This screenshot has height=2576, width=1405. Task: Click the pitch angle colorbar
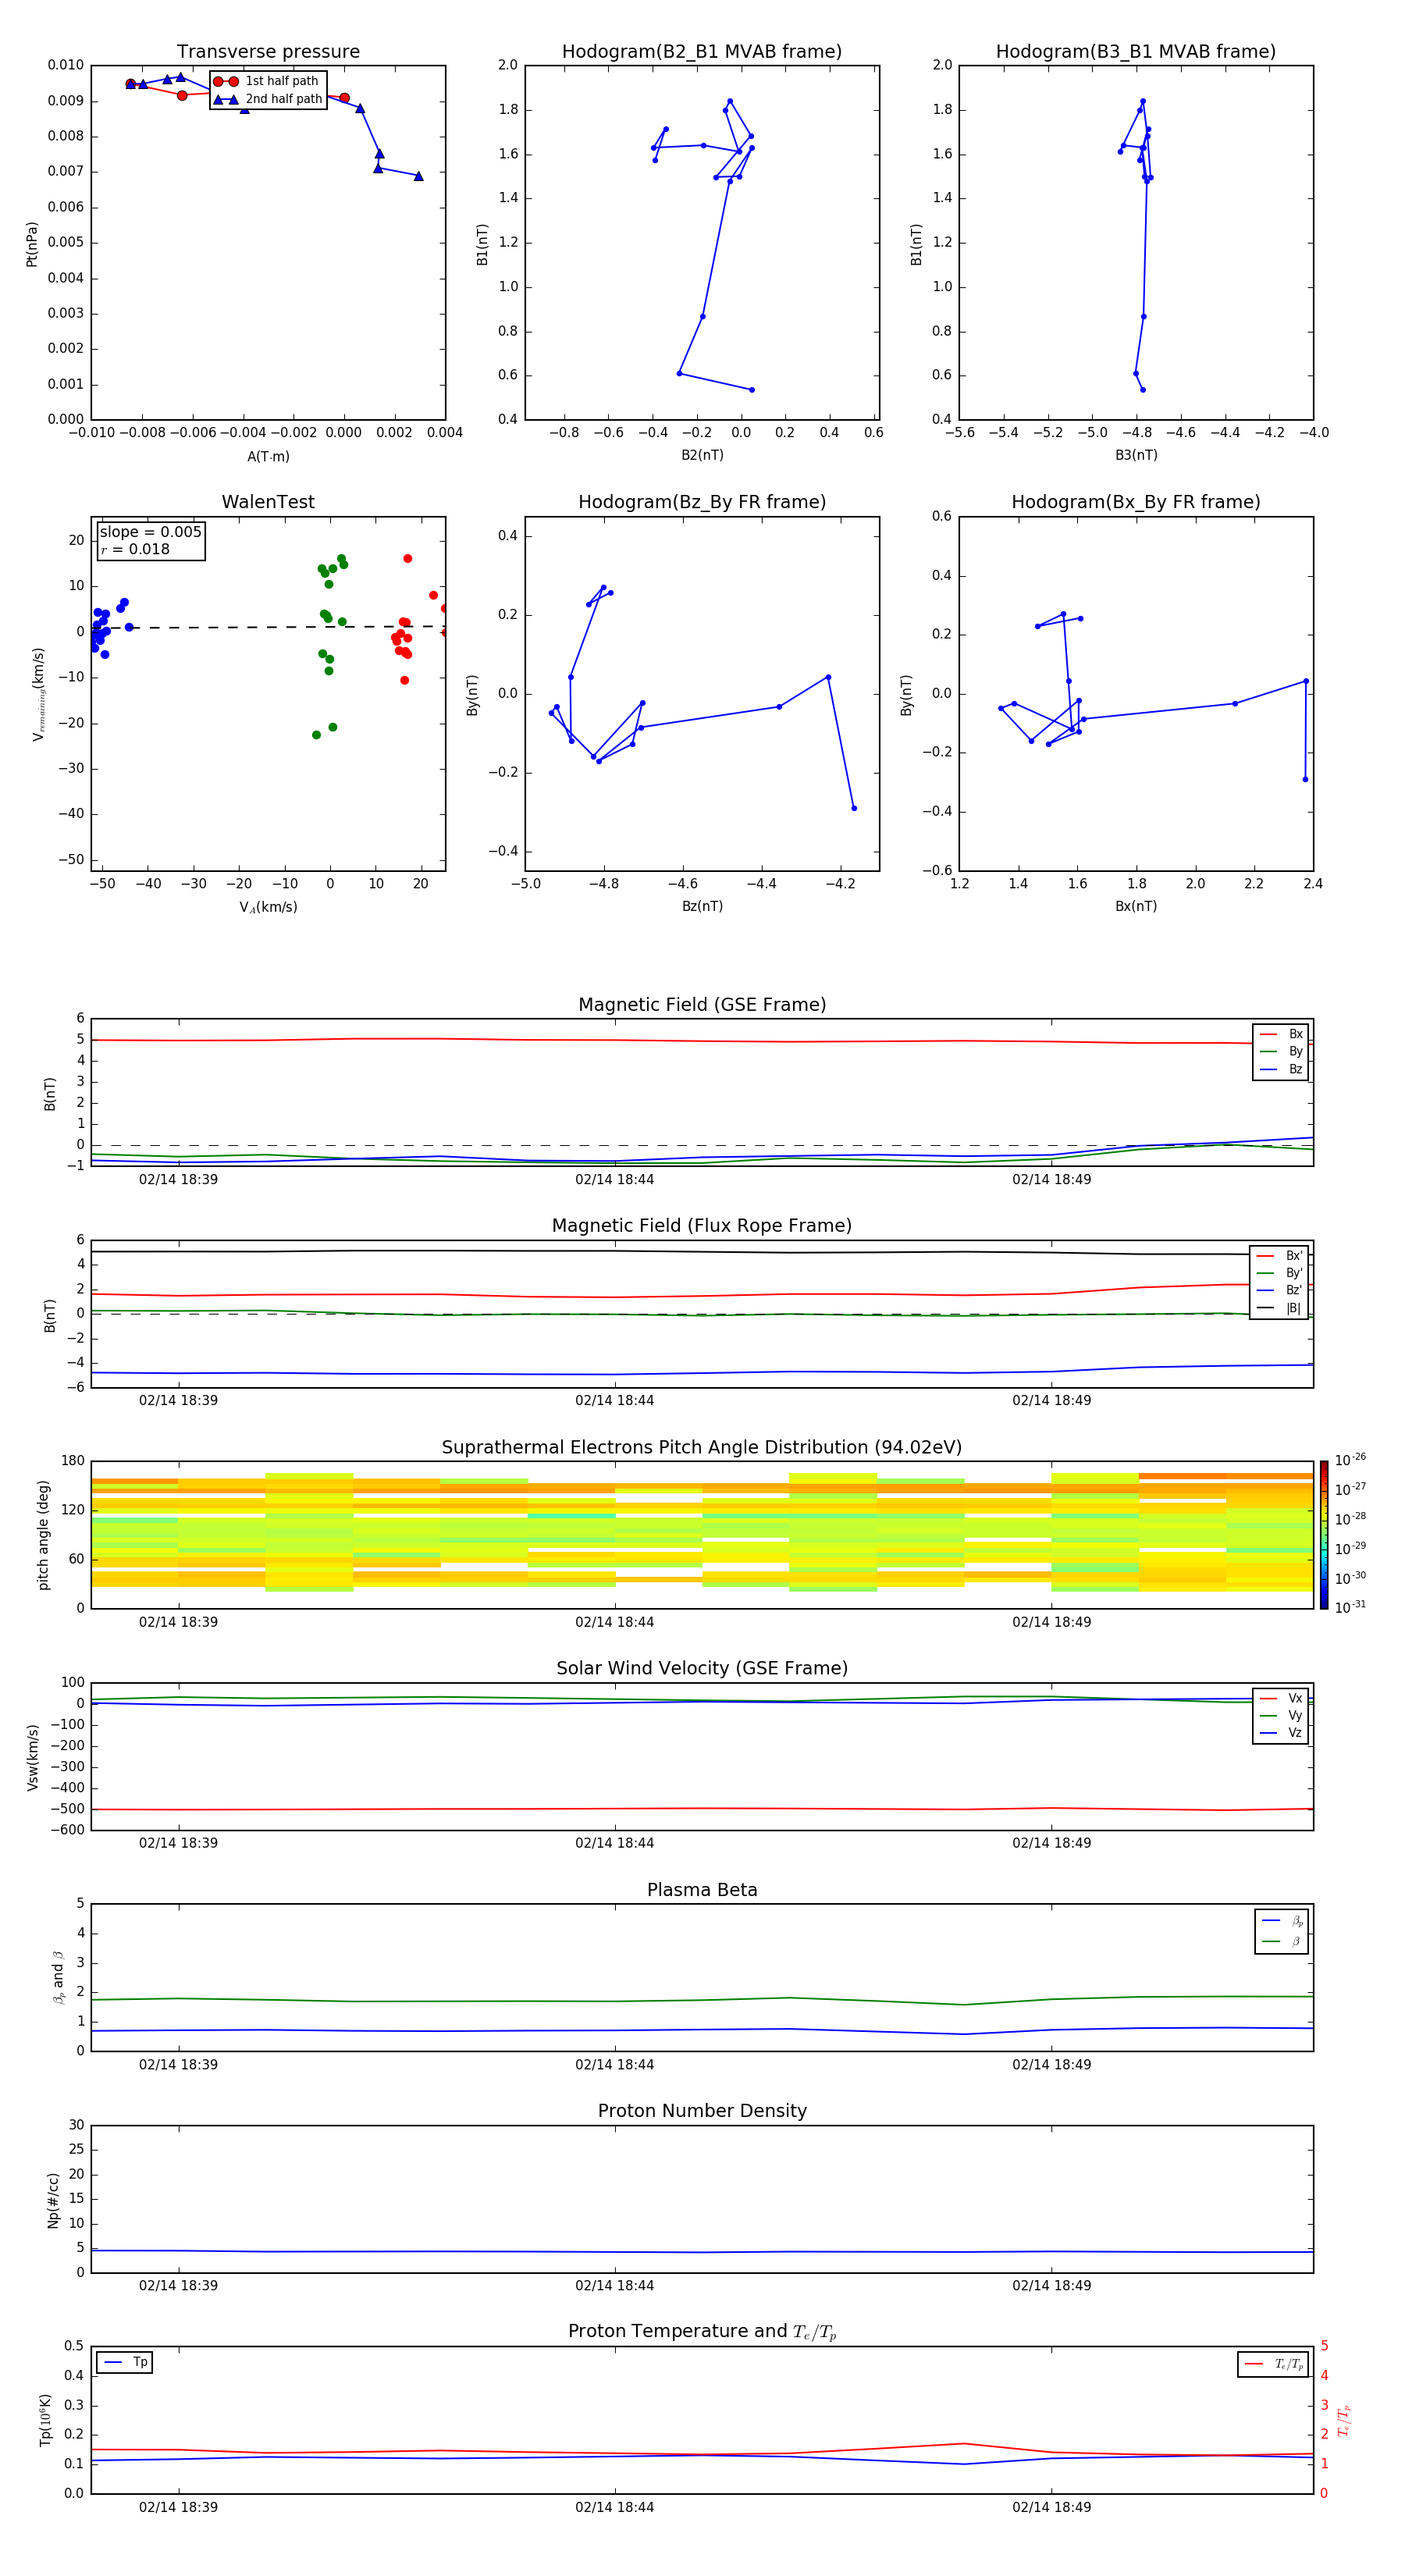pos(1323,1535)
